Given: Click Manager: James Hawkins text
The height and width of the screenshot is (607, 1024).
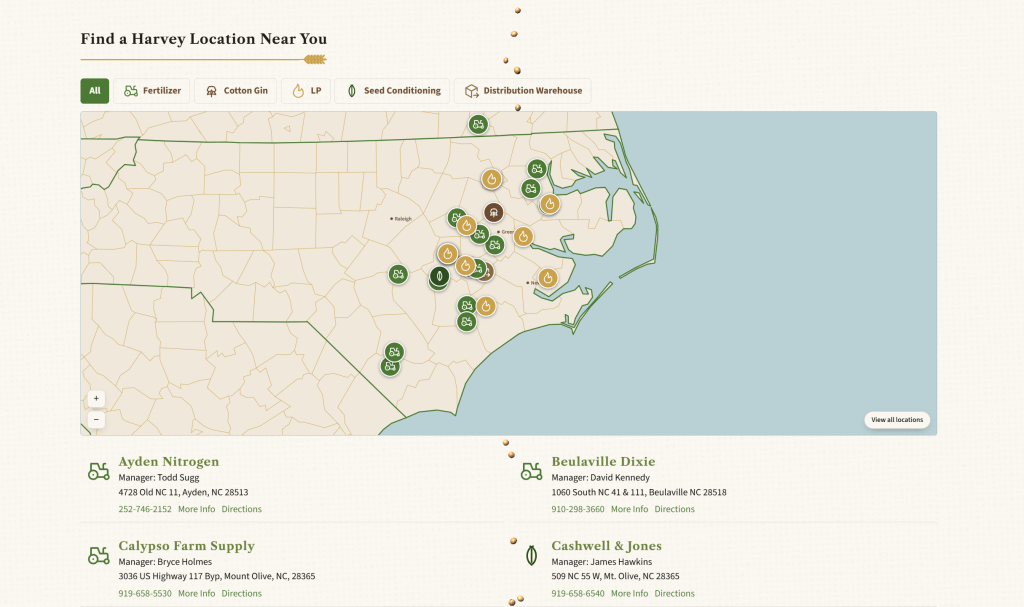Looking at the screenshot, I should pos(601,562).
